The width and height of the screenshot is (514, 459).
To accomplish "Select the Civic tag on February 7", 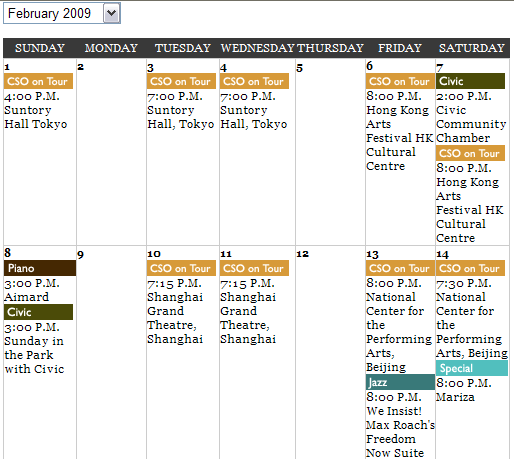I will tap(470, 81).
